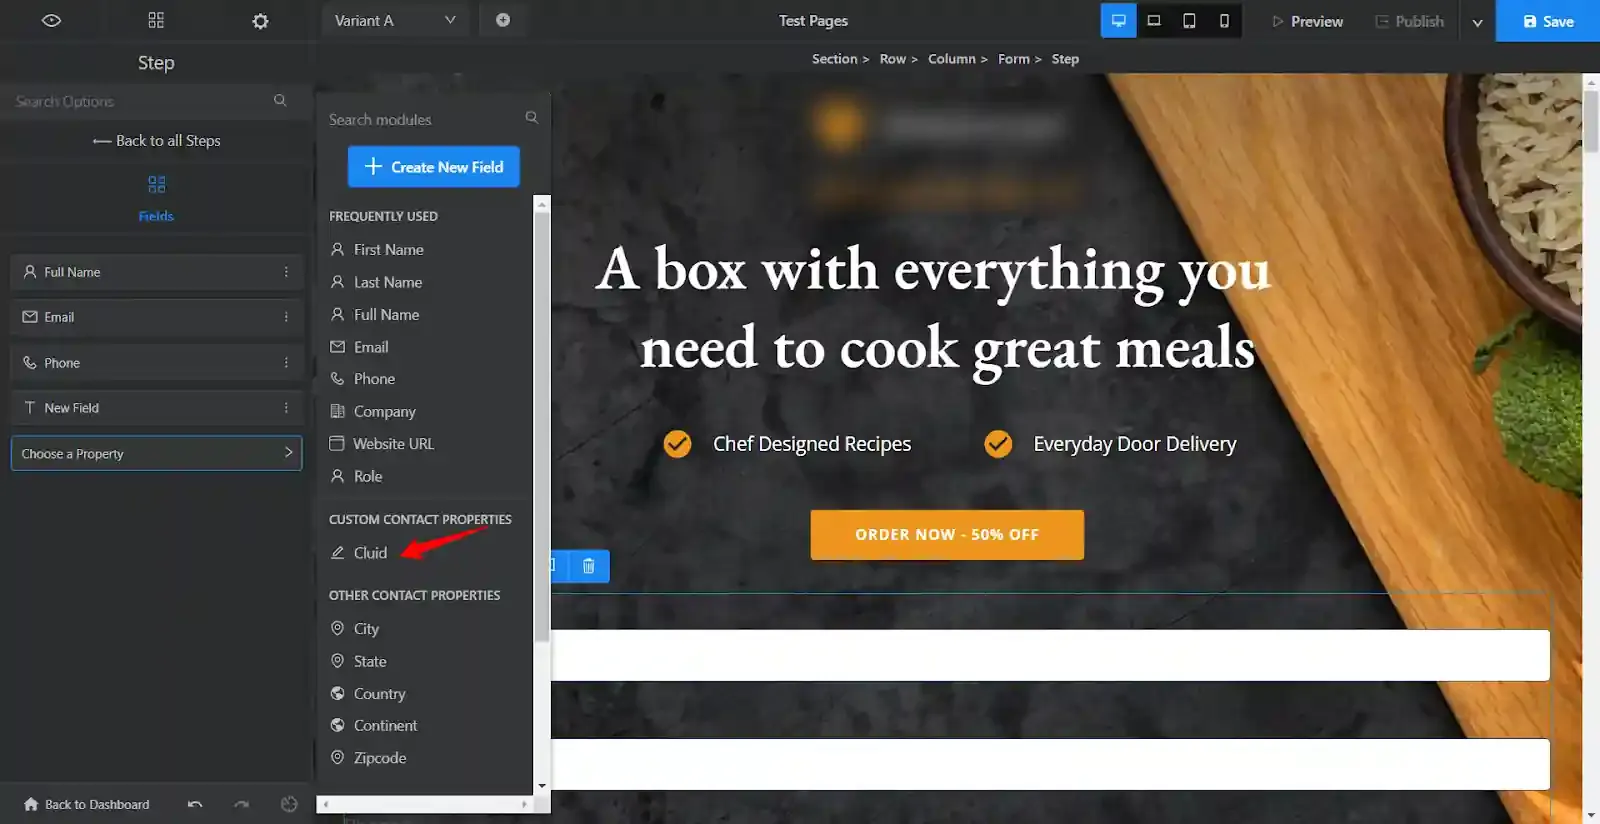The width and height of the screenshot is (1600, 824).
Task: Save the page
Action: click(x=1548, y=21)
